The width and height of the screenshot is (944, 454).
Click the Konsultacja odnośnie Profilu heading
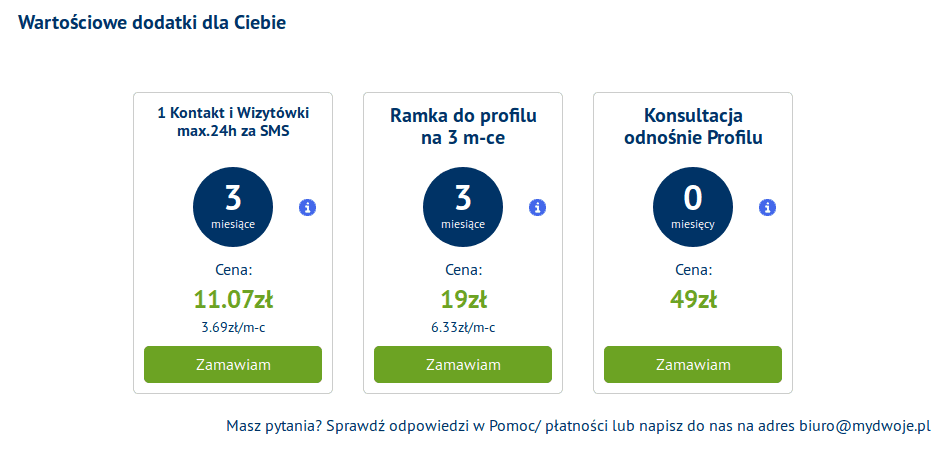point(693,126)
